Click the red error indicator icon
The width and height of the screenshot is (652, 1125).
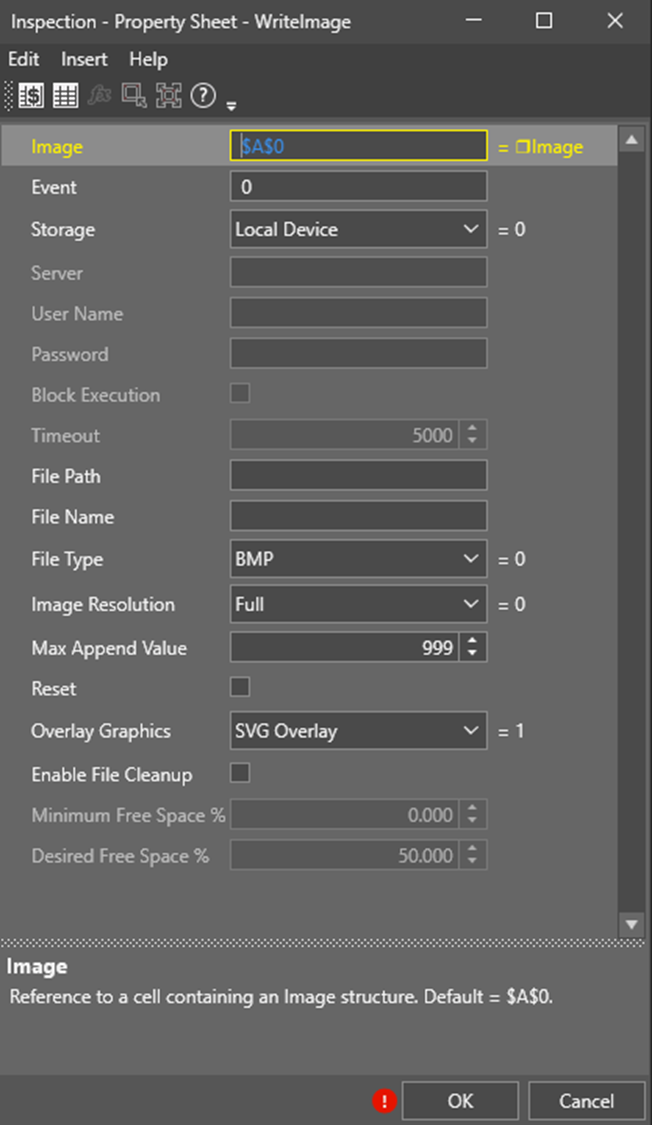(x=384, y=1101)
